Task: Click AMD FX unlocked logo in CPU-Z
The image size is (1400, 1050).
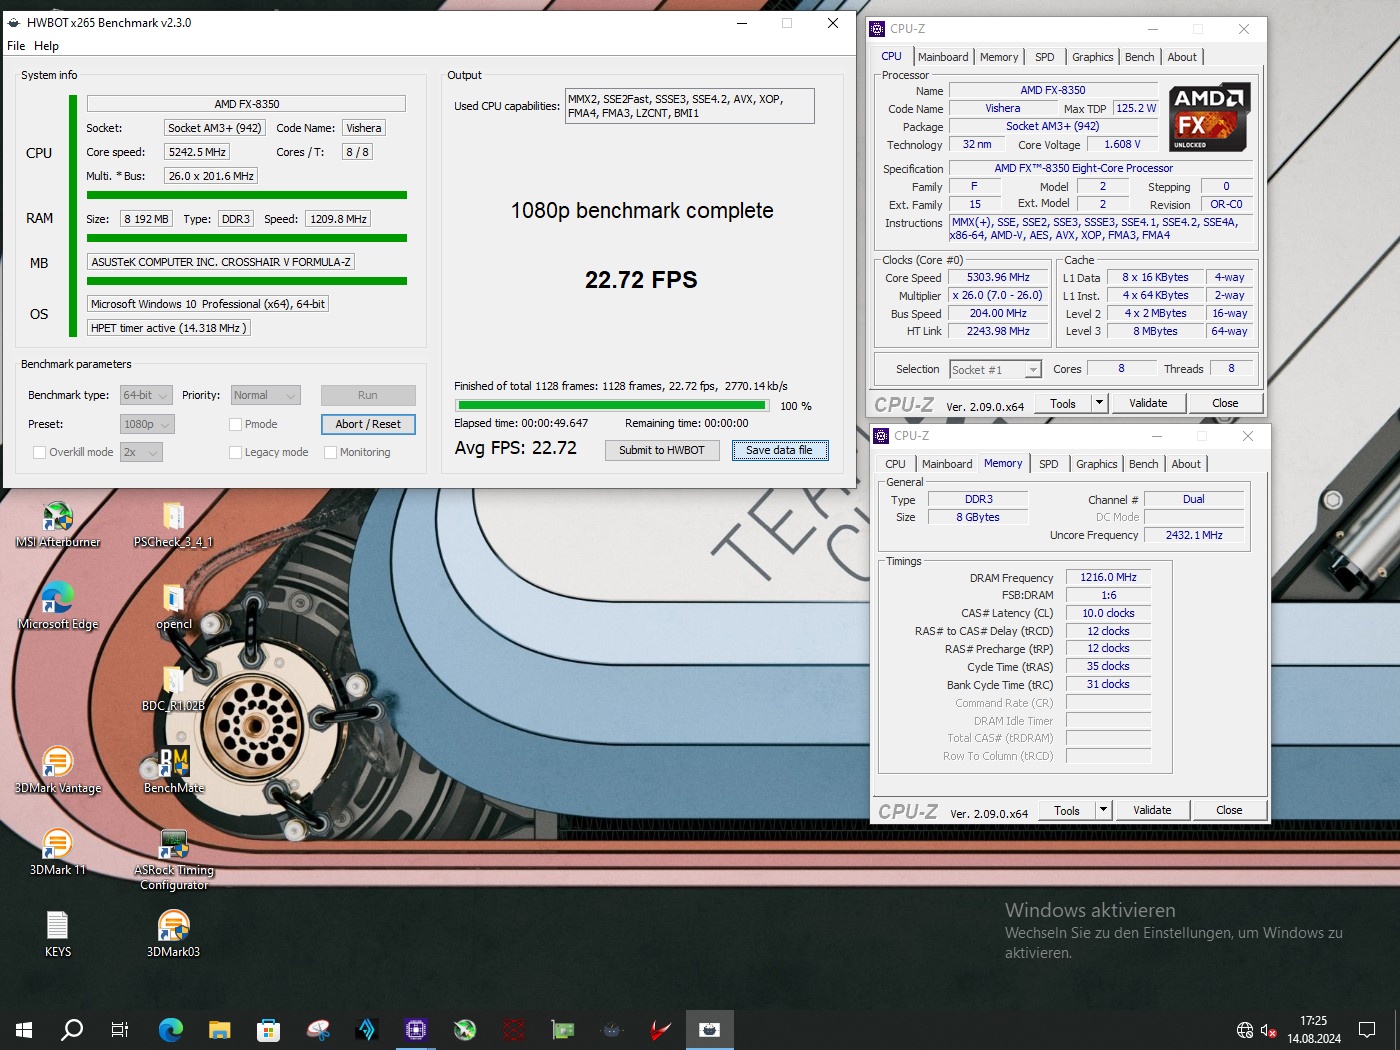Action: pyautogui.click(x=1209, y=117)
